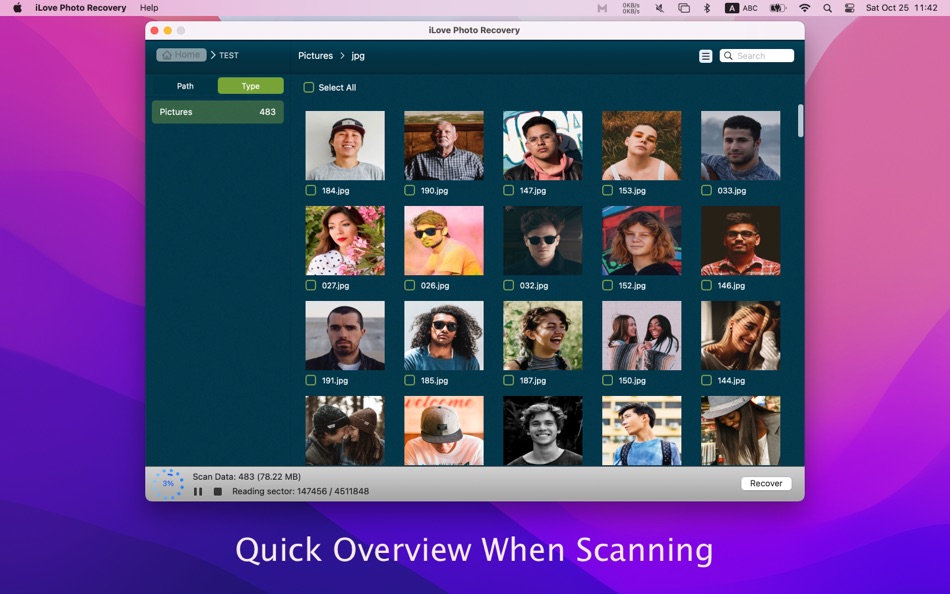Click the battery status icon

click(x=778, y=8)
